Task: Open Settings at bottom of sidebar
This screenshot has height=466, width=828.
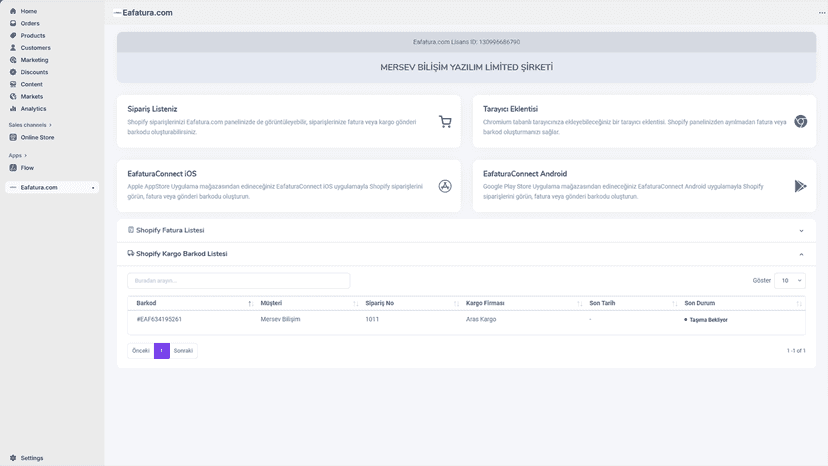Action: [32, 458]
